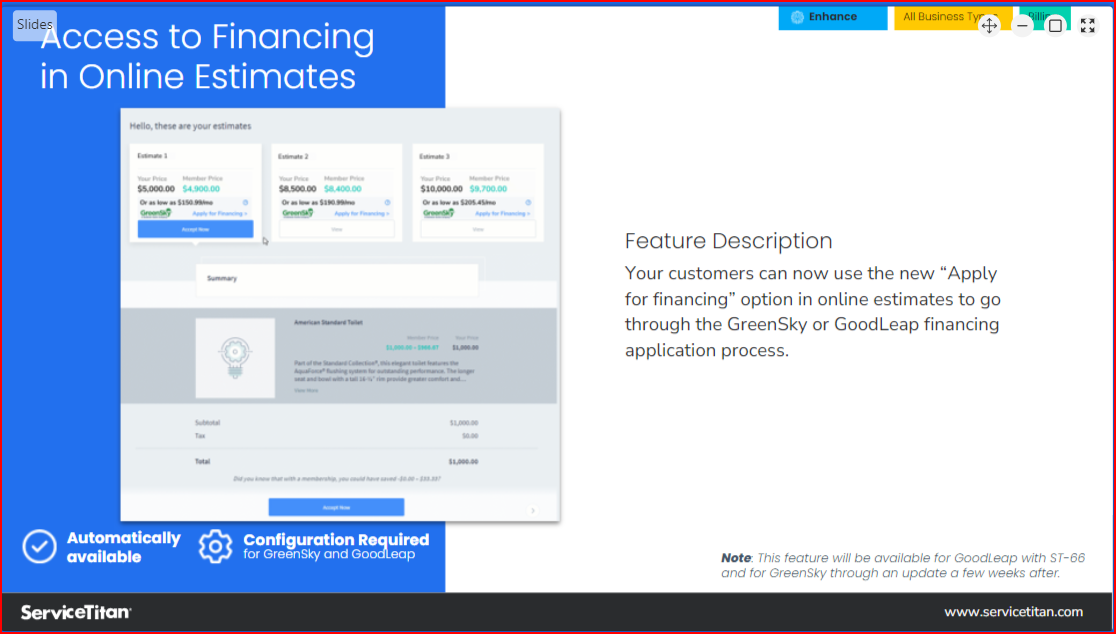Click the GreenSky logo in Estimate 3

[438, 213]
